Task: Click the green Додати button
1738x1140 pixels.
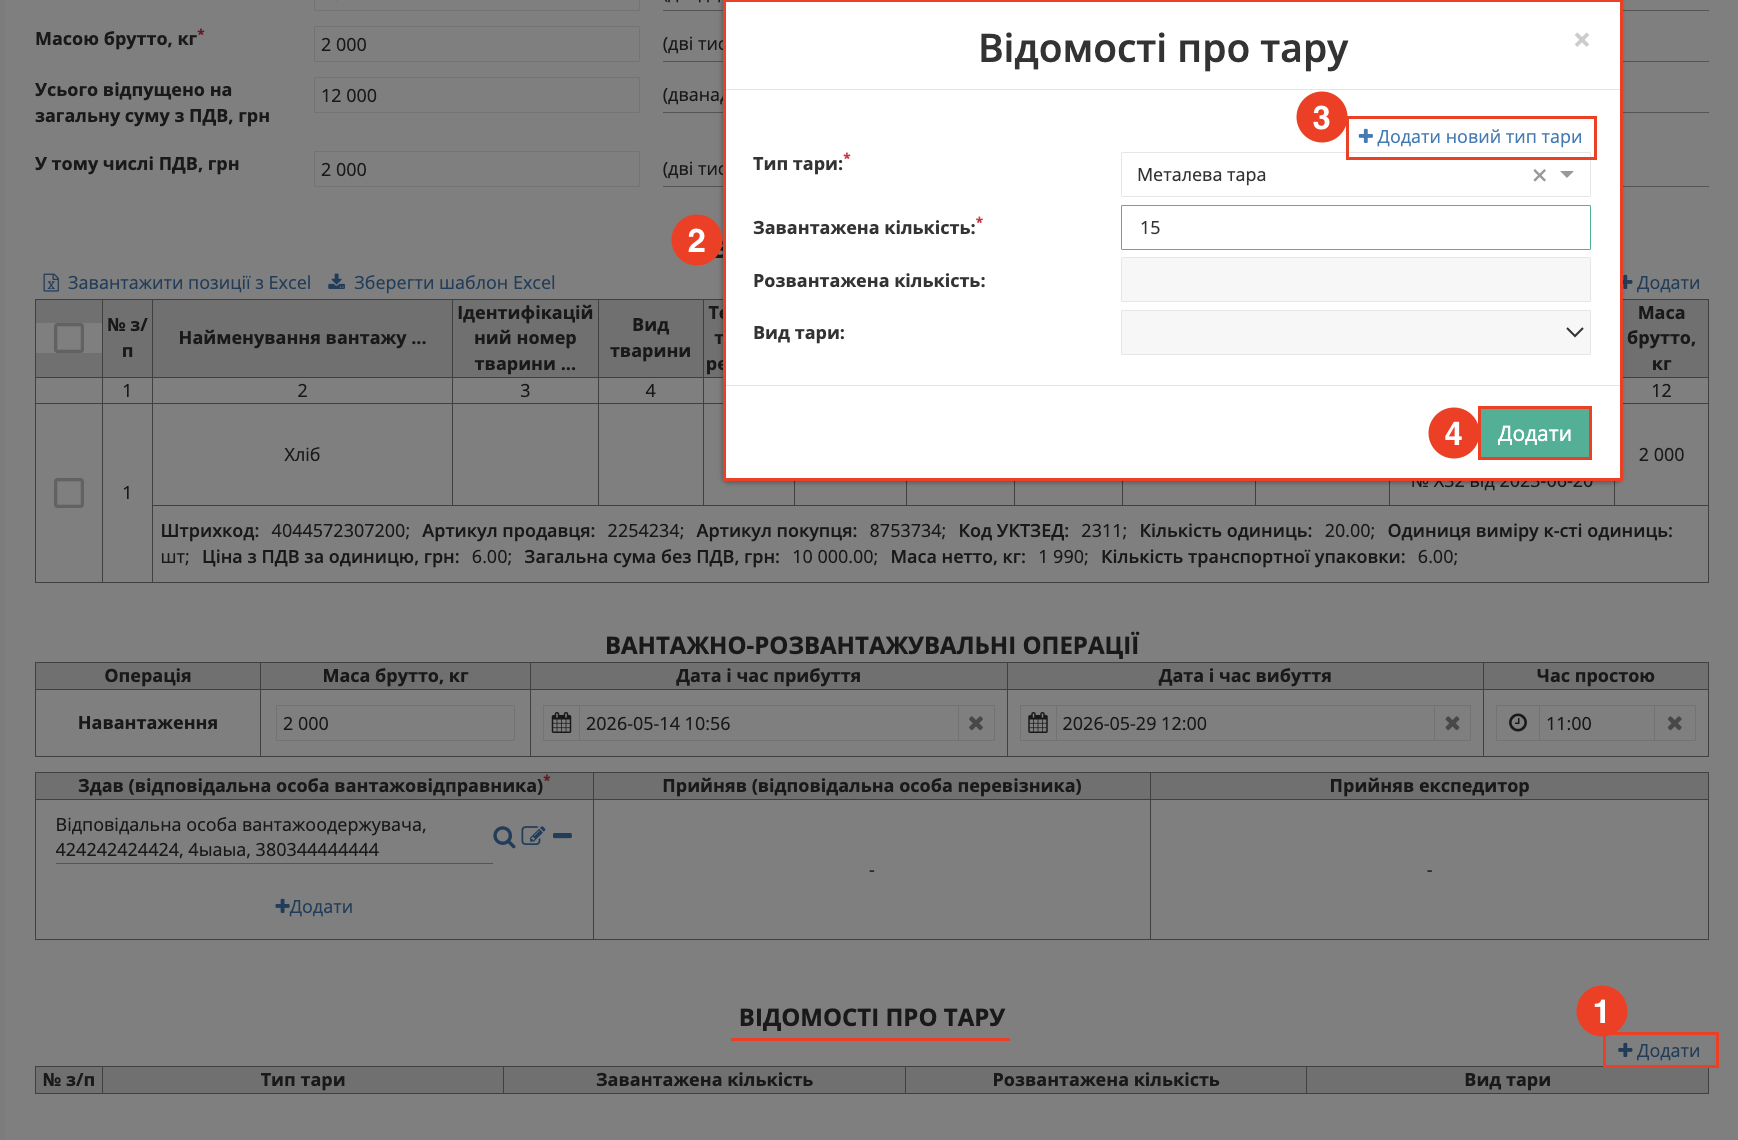Action: (x=1534, y=433)
